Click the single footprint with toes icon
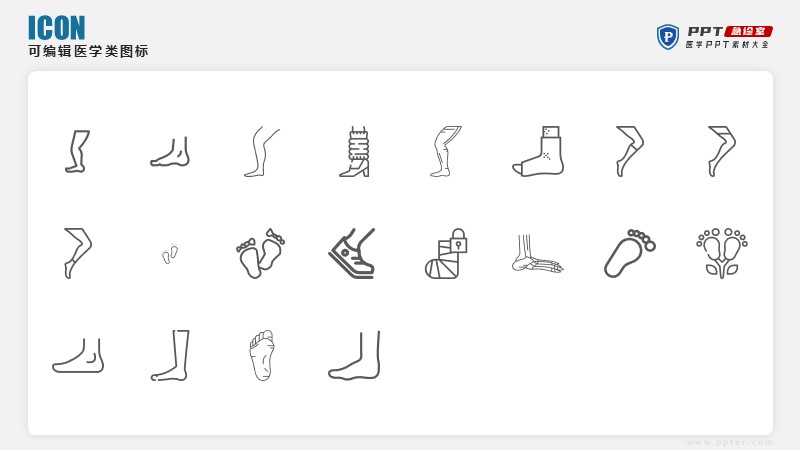The width and height of the screenshot is (800, 450). pyautogui.click(x=630, y=253)
